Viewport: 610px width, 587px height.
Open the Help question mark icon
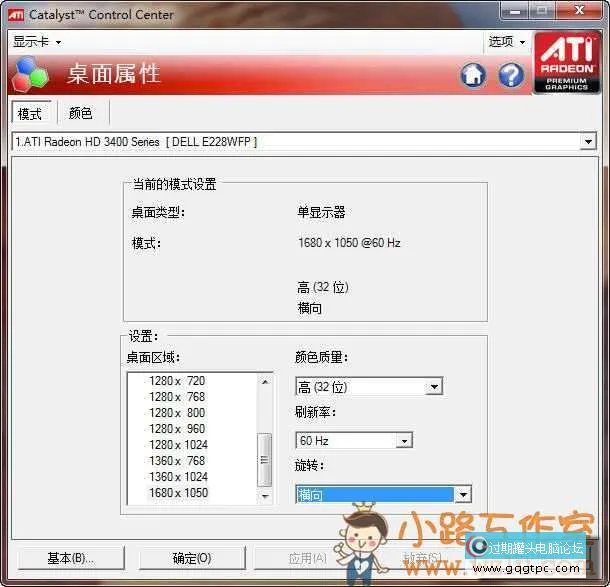pyautogui.click(x=511, y=75)
